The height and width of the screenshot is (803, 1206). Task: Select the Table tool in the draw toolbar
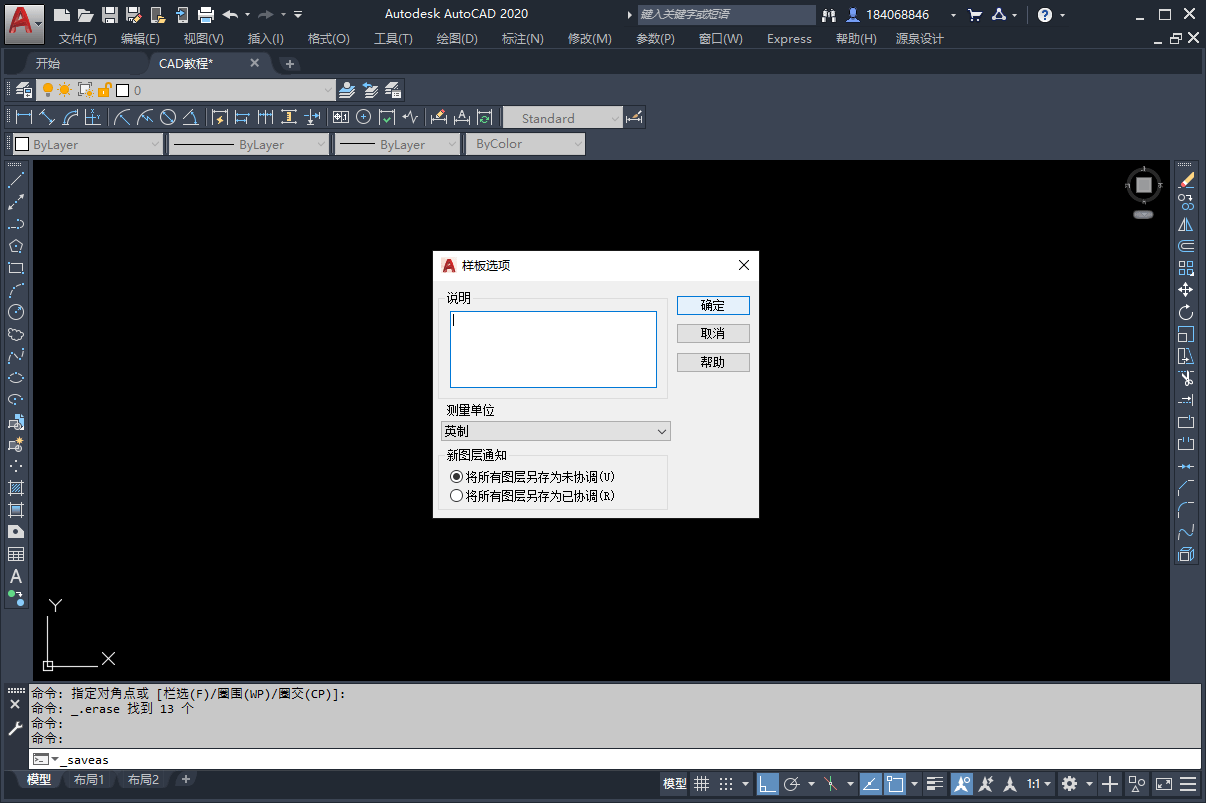coord(16,554)
